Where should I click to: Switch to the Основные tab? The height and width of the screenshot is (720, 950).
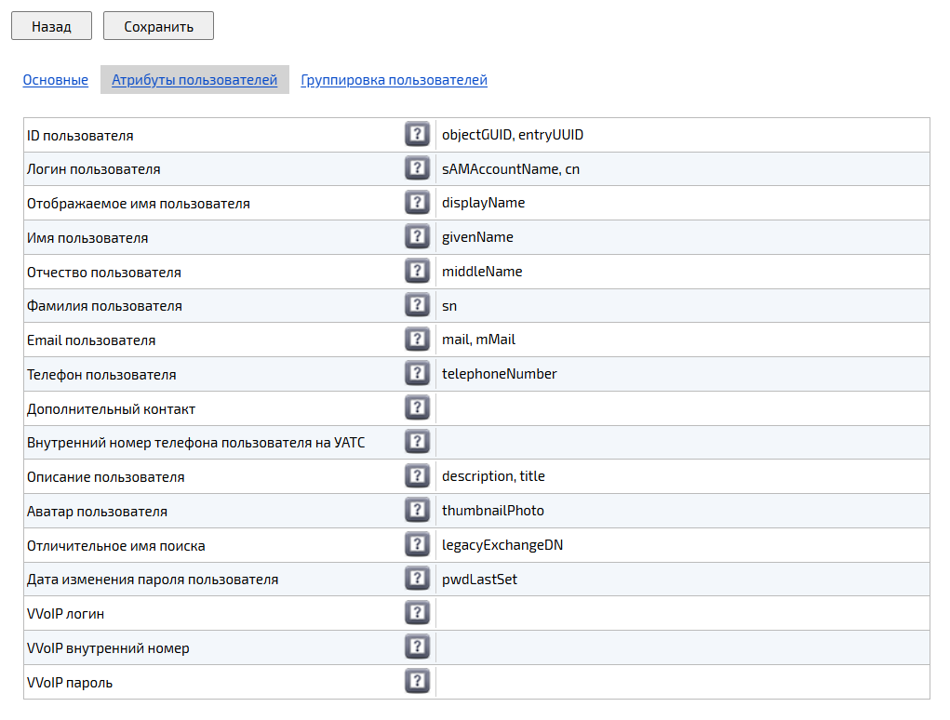click(55, 80)
